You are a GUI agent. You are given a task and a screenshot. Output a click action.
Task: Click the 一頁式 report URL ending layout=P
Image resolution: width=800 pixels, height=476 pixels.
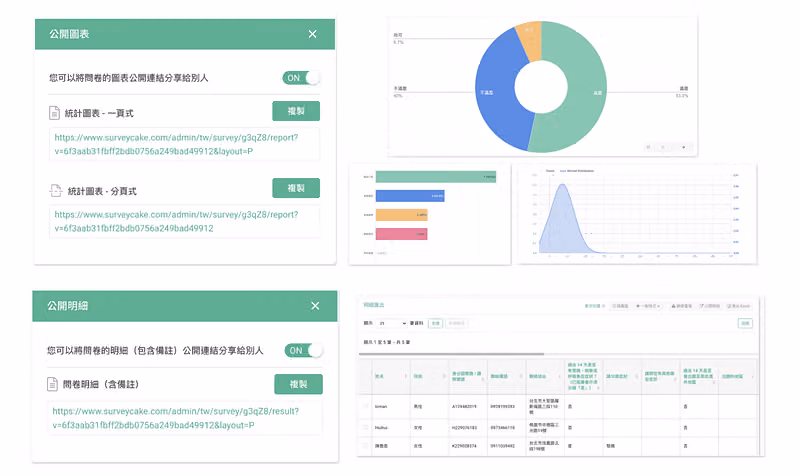coord(184,144)
